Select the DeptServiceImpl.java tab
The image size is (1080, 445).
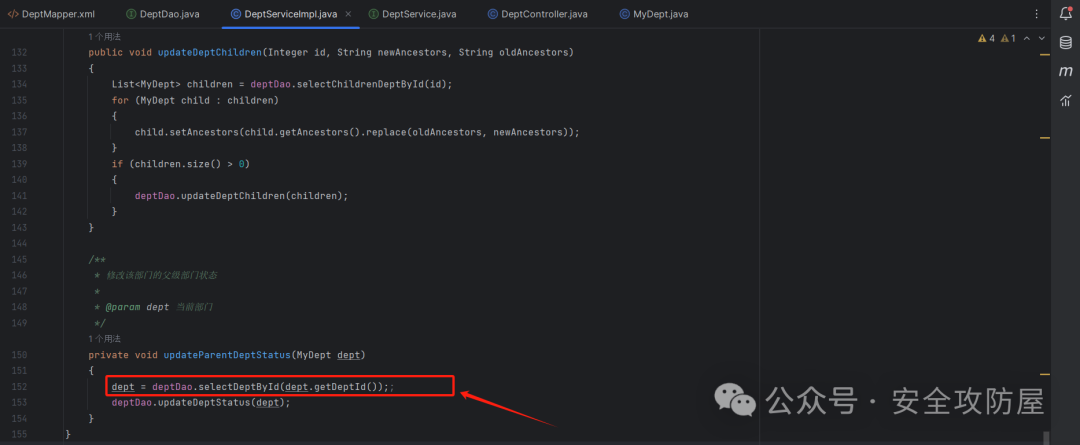[x=286, y=14]
